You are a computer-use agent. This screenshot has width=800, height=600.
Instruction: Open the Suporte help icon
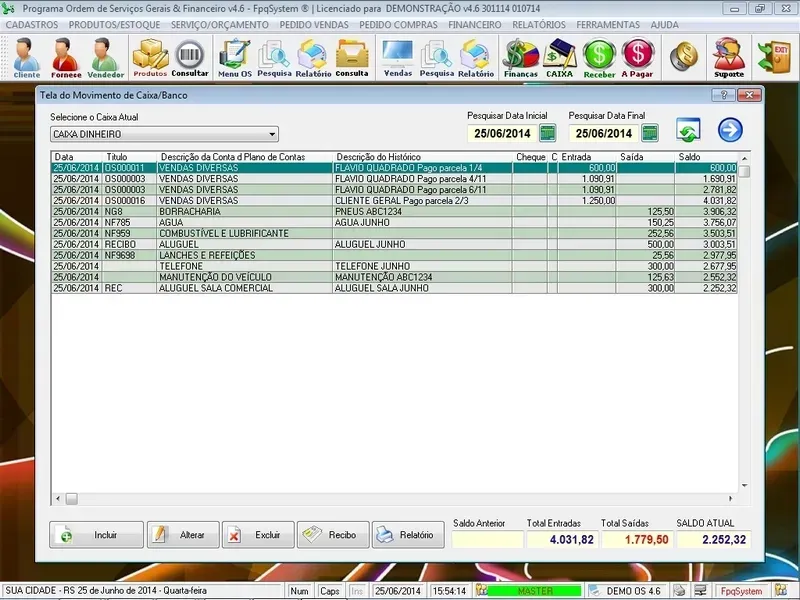[x=728, y=56]
